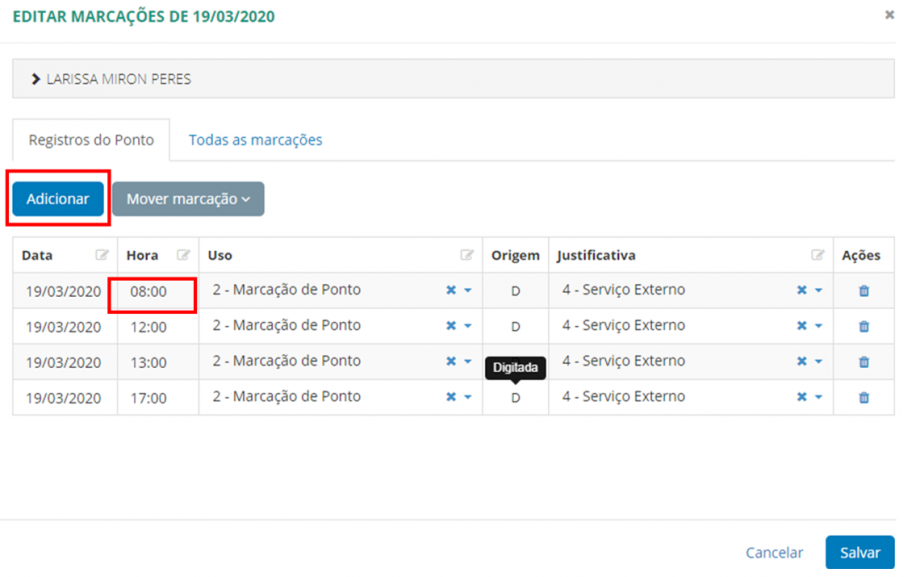
Task: Clear Justificativa in the 13:00 row
Action: (801, 361)
